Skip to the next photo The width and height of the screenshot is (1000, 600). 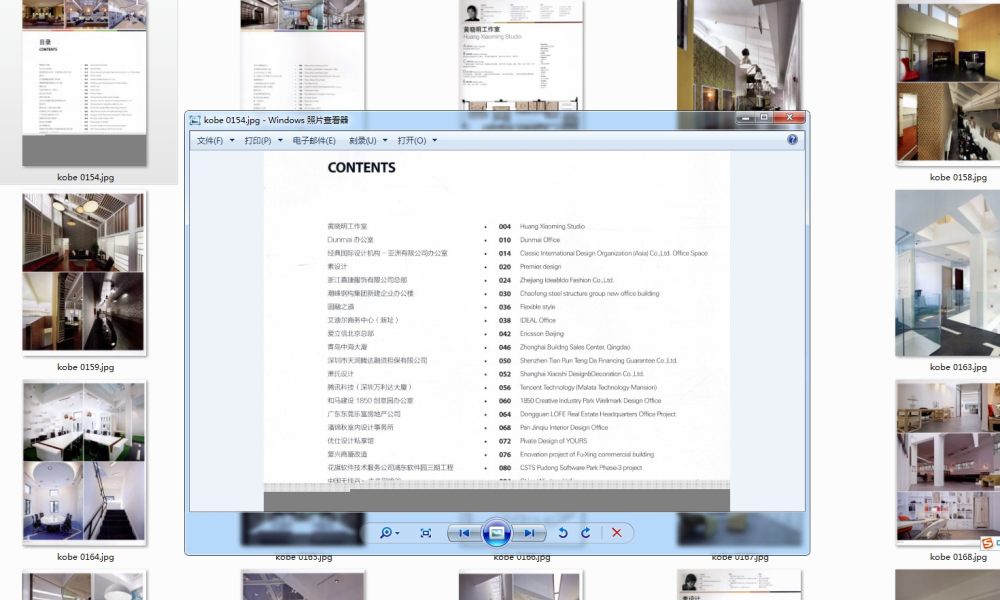[x=529, y=533]
